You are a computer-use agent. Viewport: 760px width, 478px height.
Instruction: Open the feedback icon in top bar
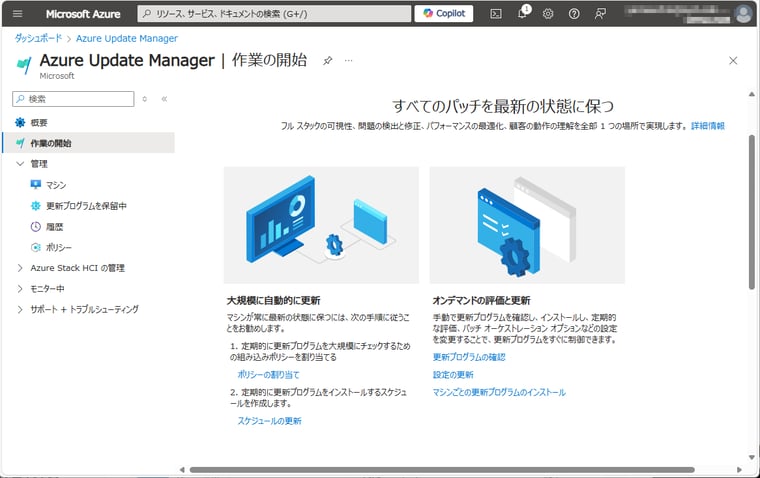pos(600,14)
